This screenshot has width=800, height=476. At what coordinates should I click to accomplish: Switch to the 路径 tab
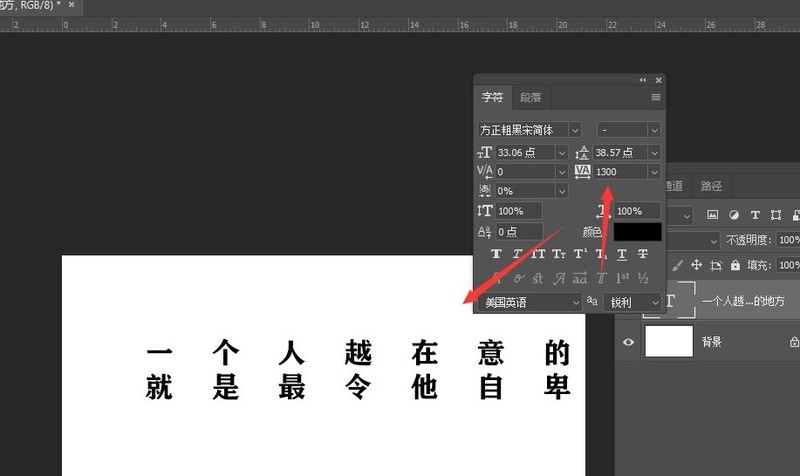click(711, 186)
